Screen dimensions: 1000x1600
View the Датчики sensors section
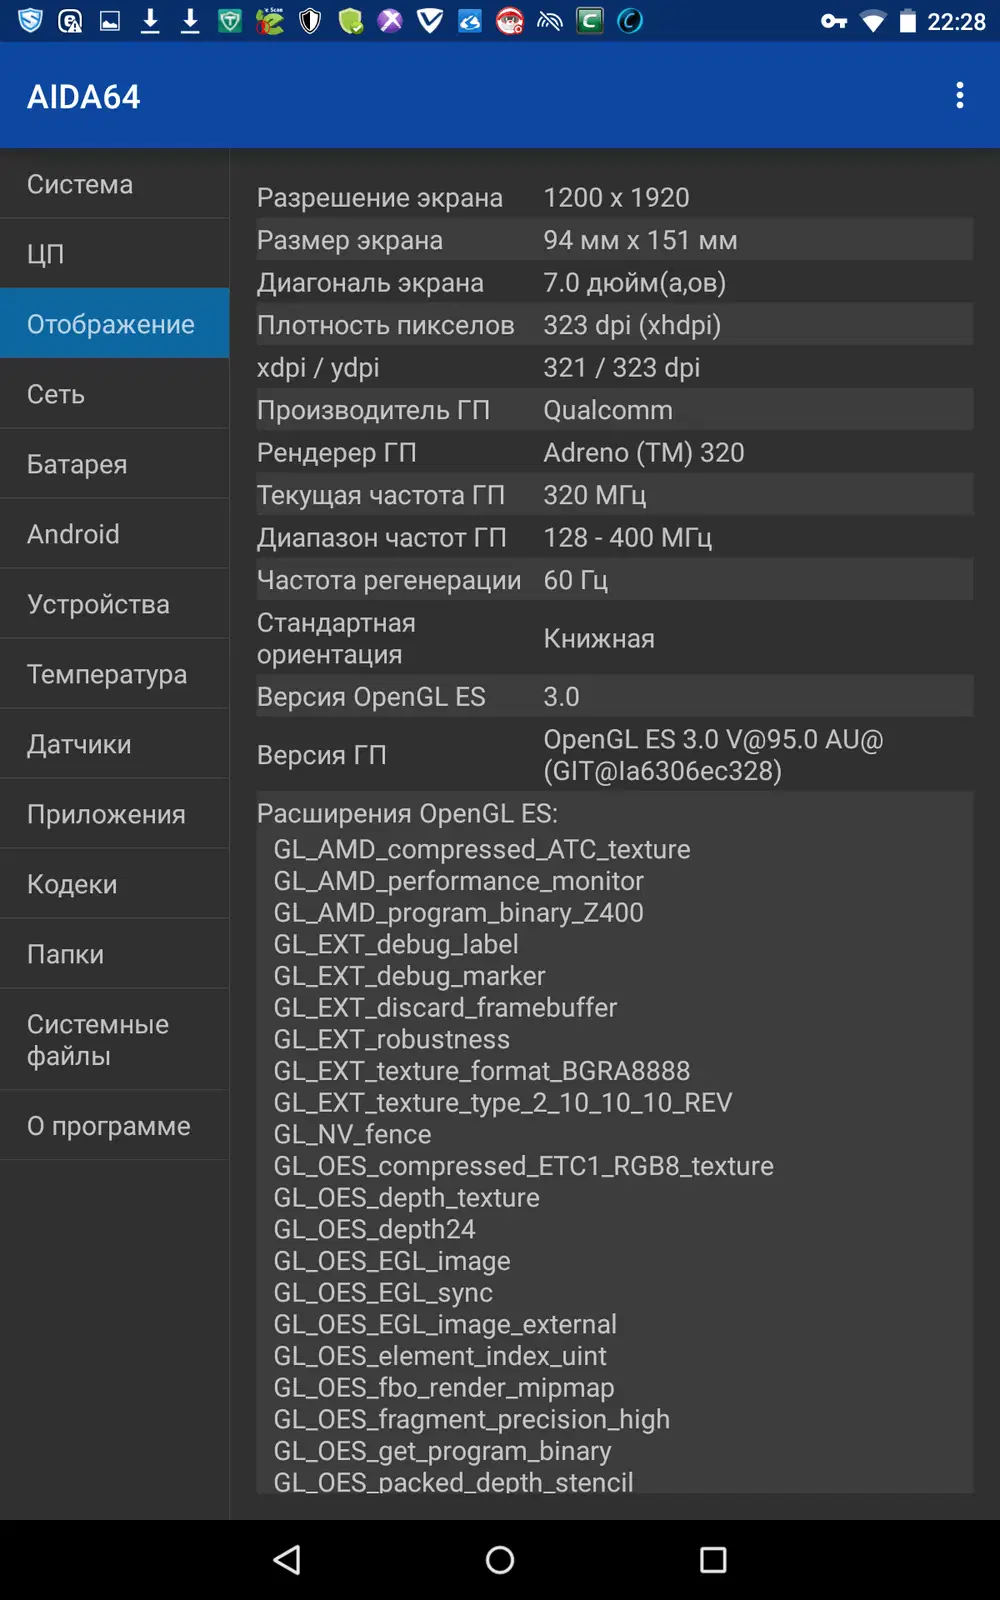(114, 744)
